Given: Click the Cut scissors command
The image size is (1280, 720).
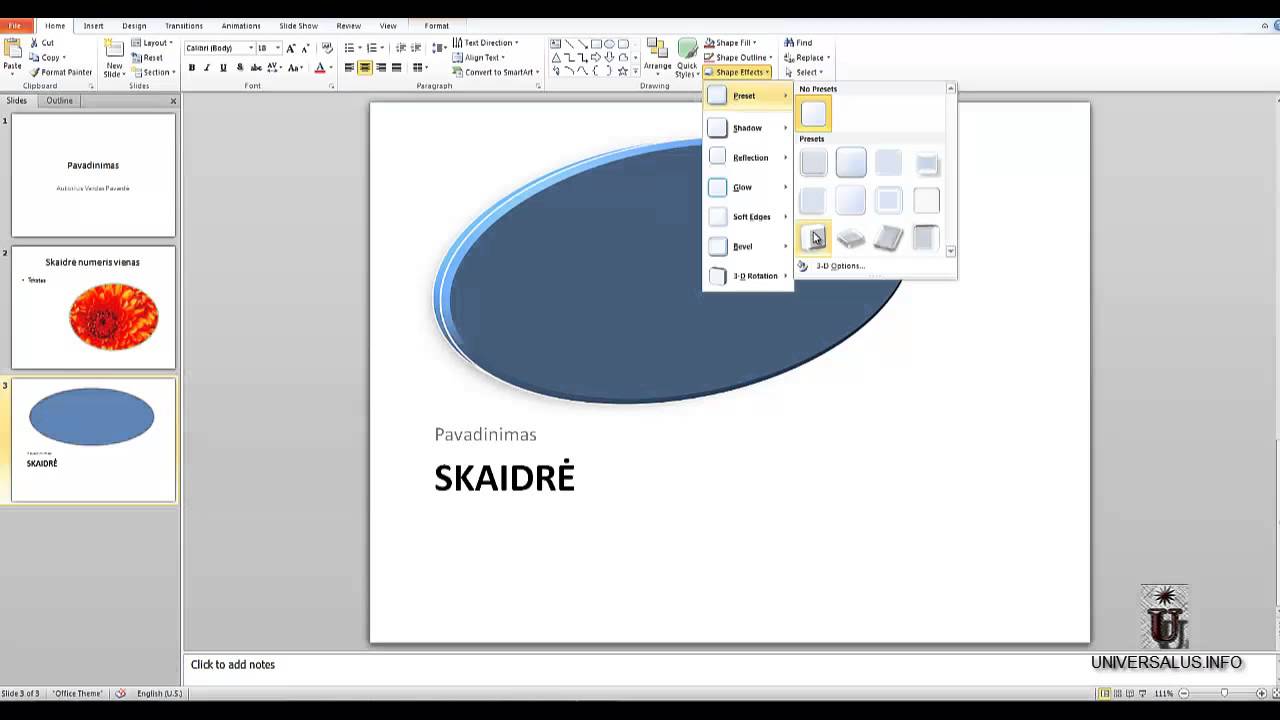Looking at the screenshot, I should click(x=42, y=43).
